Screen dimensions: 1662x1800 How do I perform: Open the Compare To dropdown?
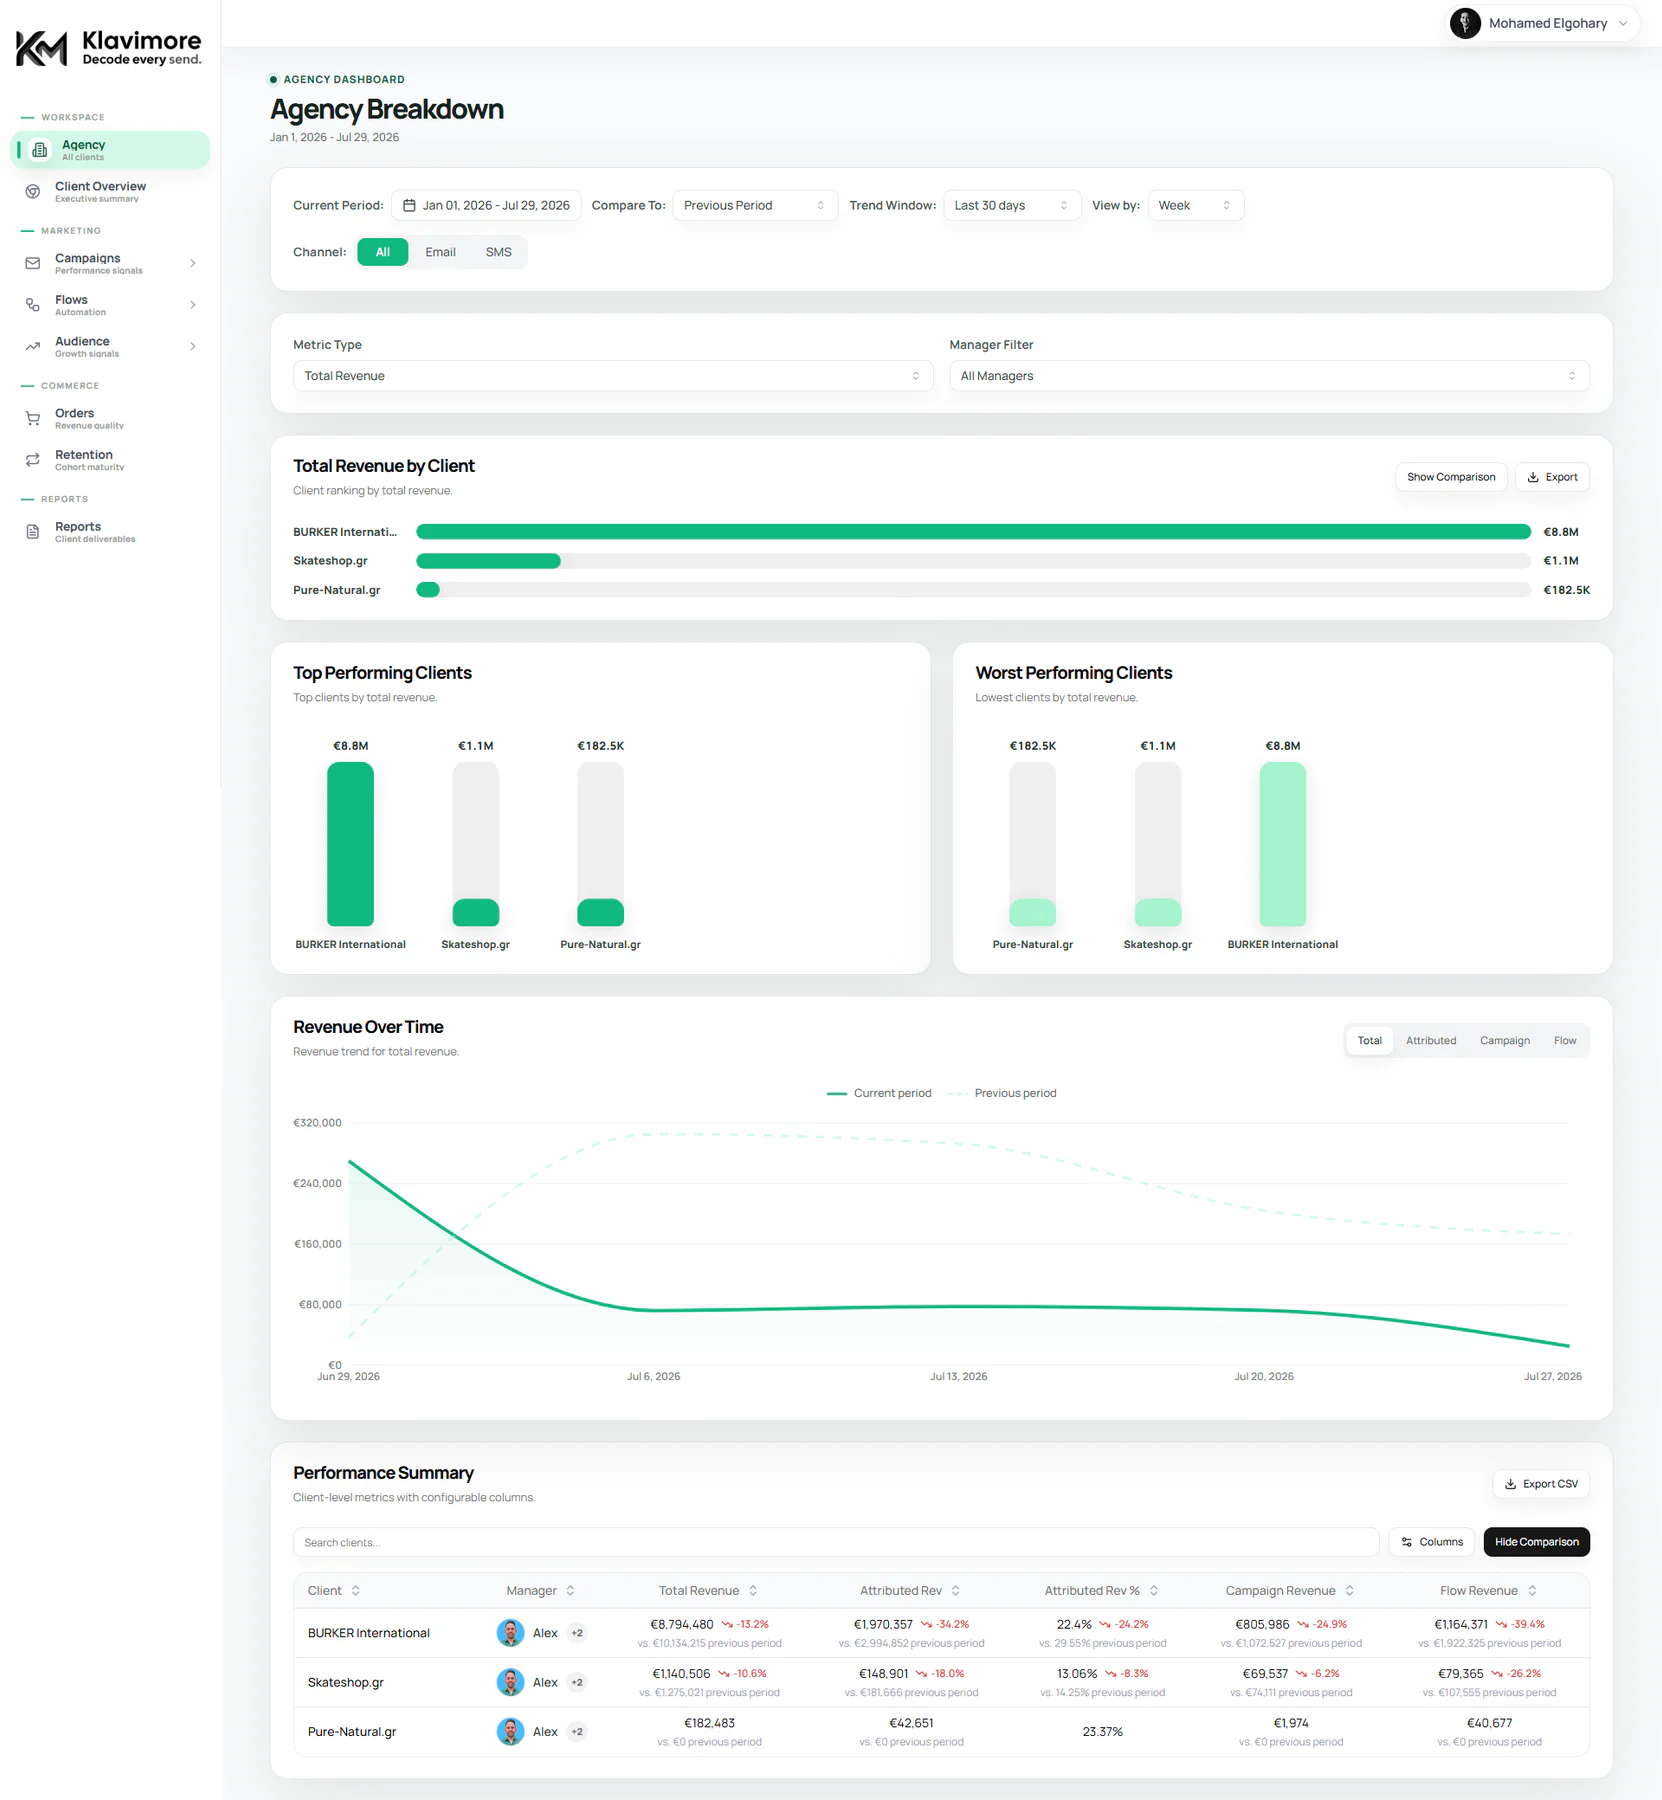754,205
